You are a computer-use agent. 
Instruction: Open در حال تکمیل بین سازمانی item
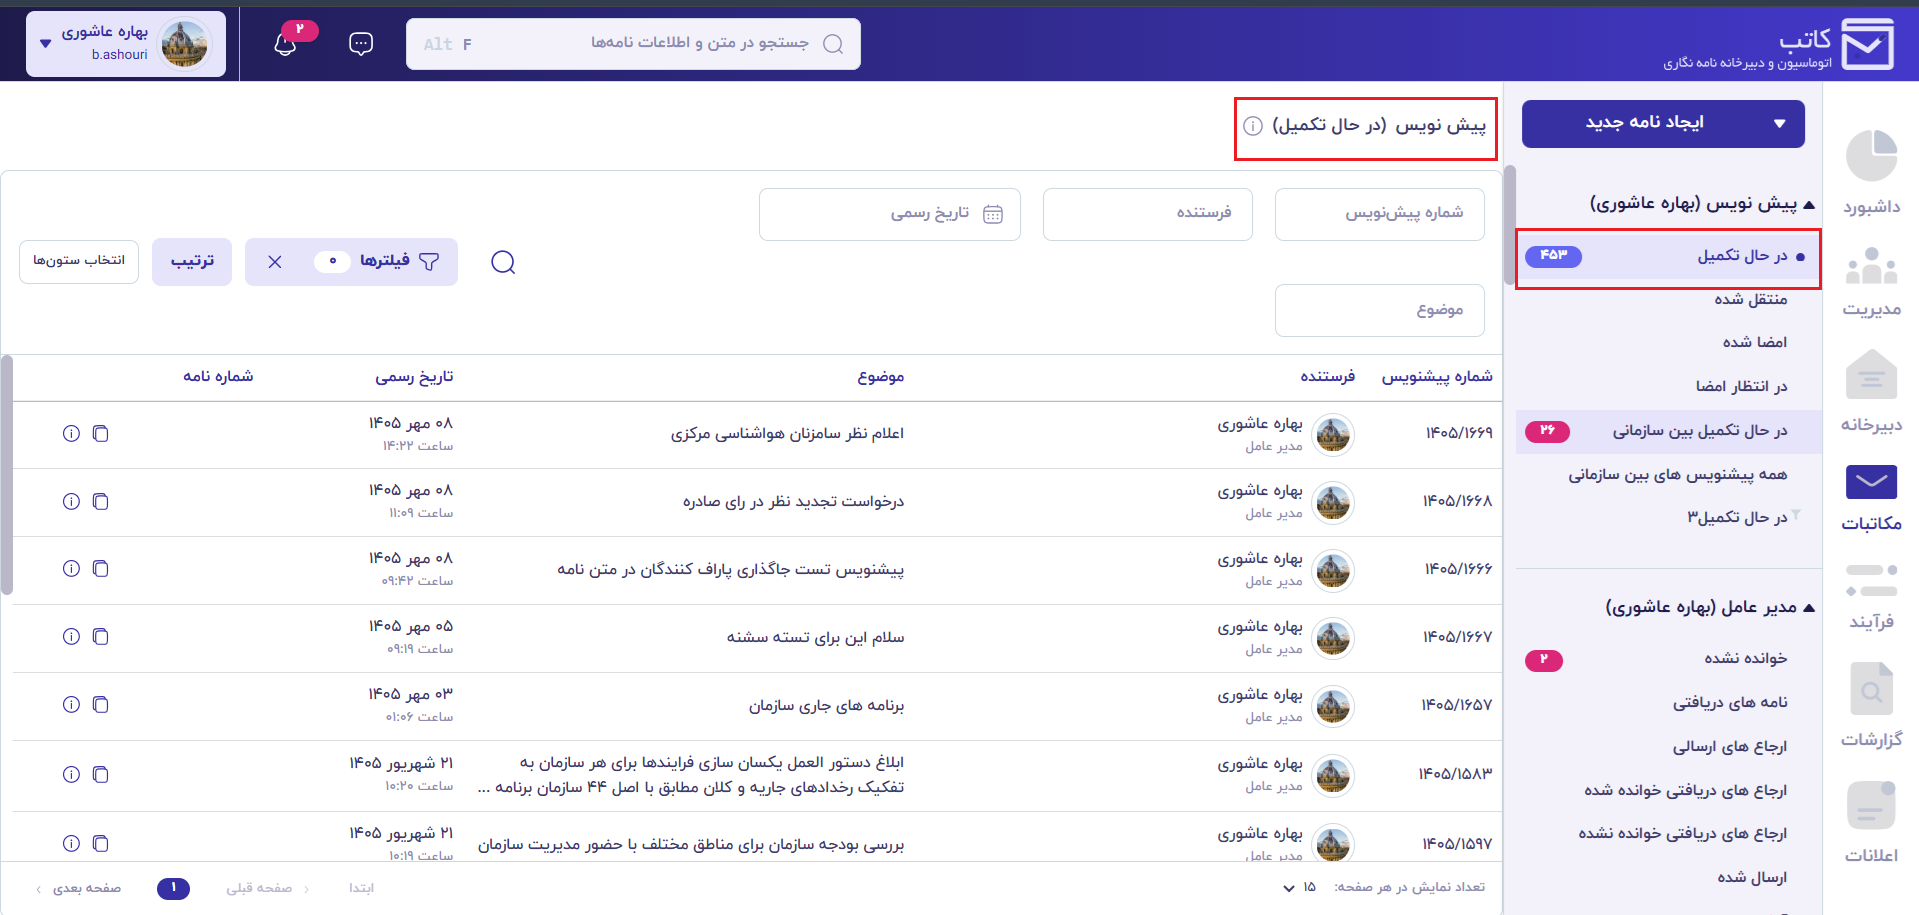point(1668,431)
